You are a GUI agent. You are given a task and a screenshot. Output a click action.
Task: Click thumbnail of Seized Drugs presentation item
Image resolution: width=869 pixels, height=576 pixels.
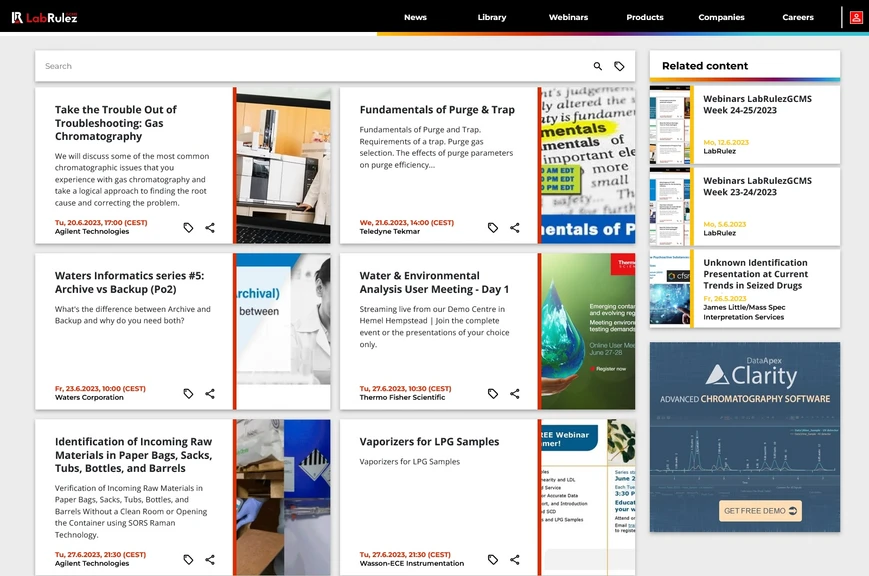click(x=670, y=289)
